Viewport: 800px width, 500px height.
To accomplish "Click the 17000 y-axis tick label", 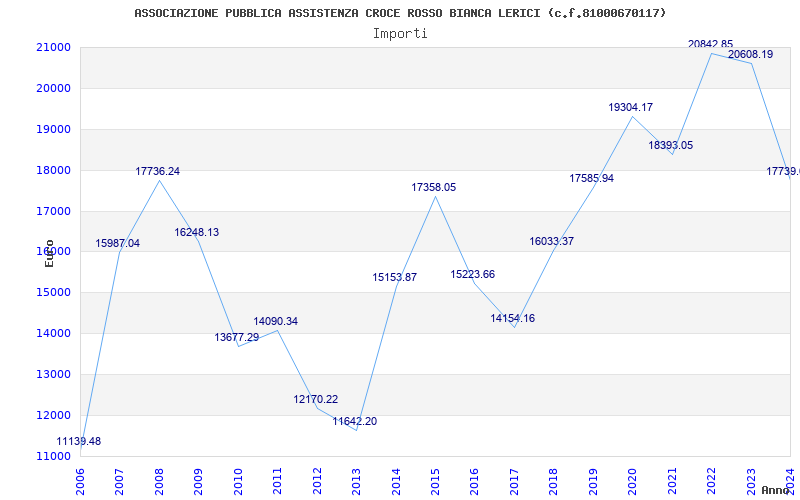I will click(x=54, y=211).
